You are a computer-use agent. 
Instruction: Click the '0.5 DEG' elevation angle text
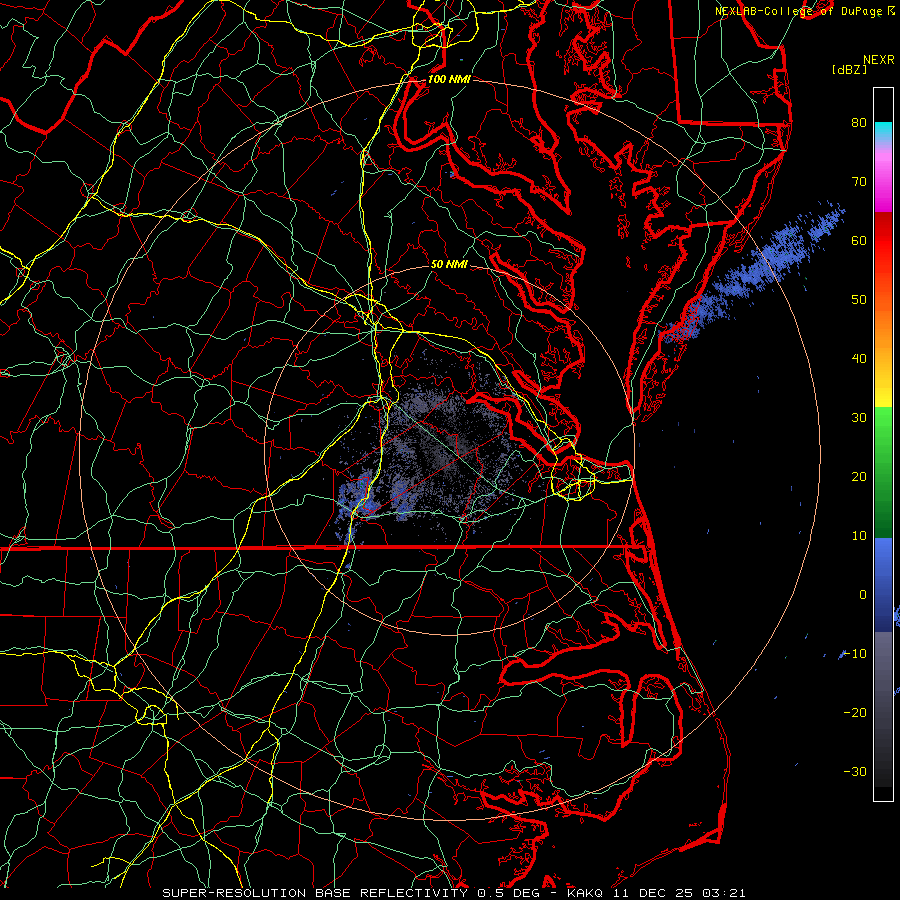(509, 893)
